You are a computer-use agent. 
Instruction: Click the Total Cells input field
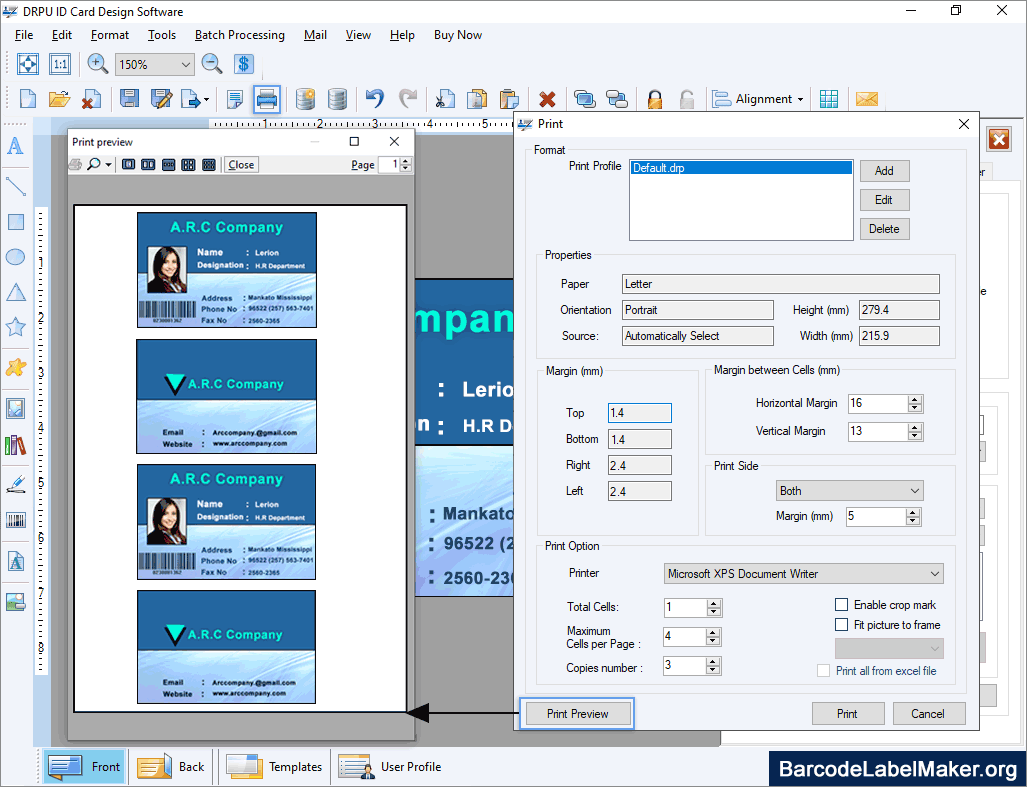[x=685, y=607]
